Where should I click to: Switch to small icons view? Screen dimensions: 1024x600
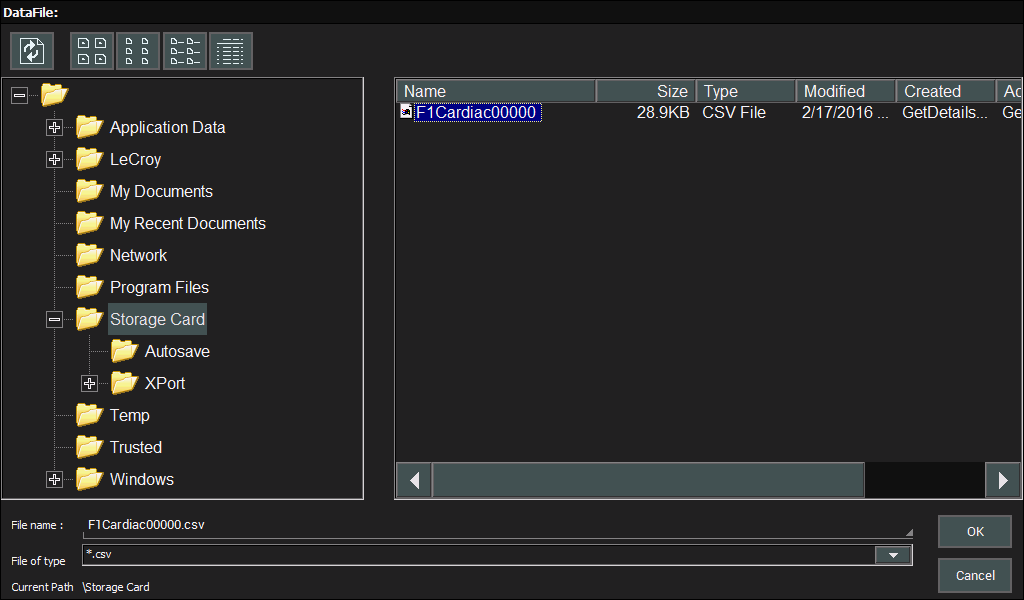click(138, 51)
